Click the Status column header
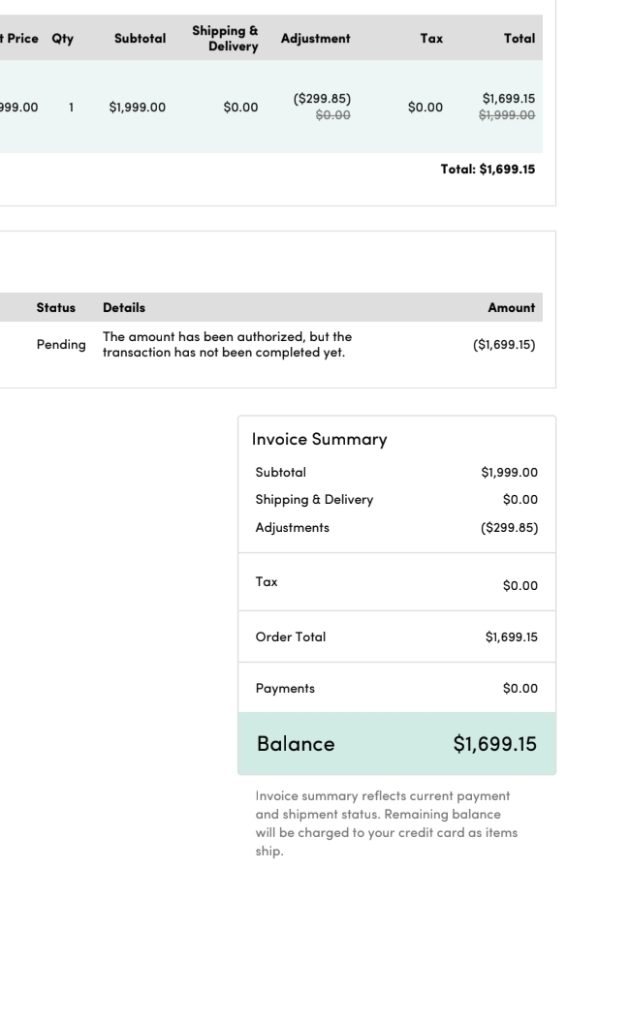This screenshot has width=630, height=1024. 55,308
